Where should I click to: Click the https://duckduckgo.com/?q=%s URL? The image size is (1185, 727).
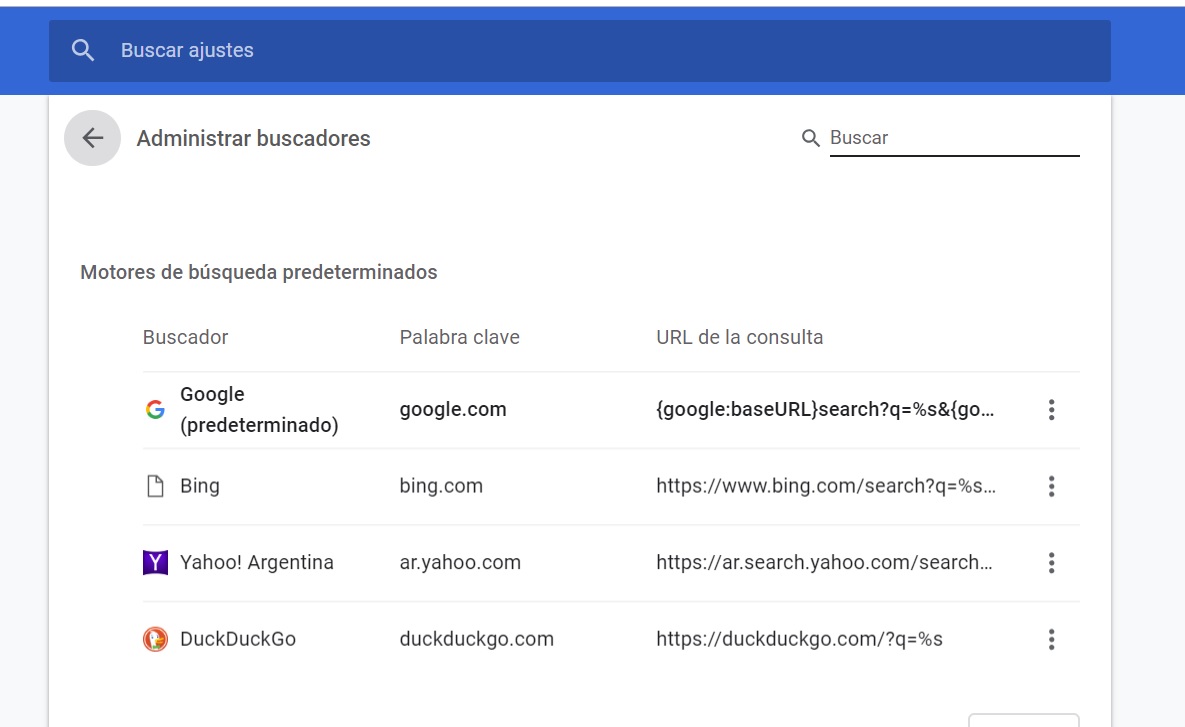[x=800, y=639]
